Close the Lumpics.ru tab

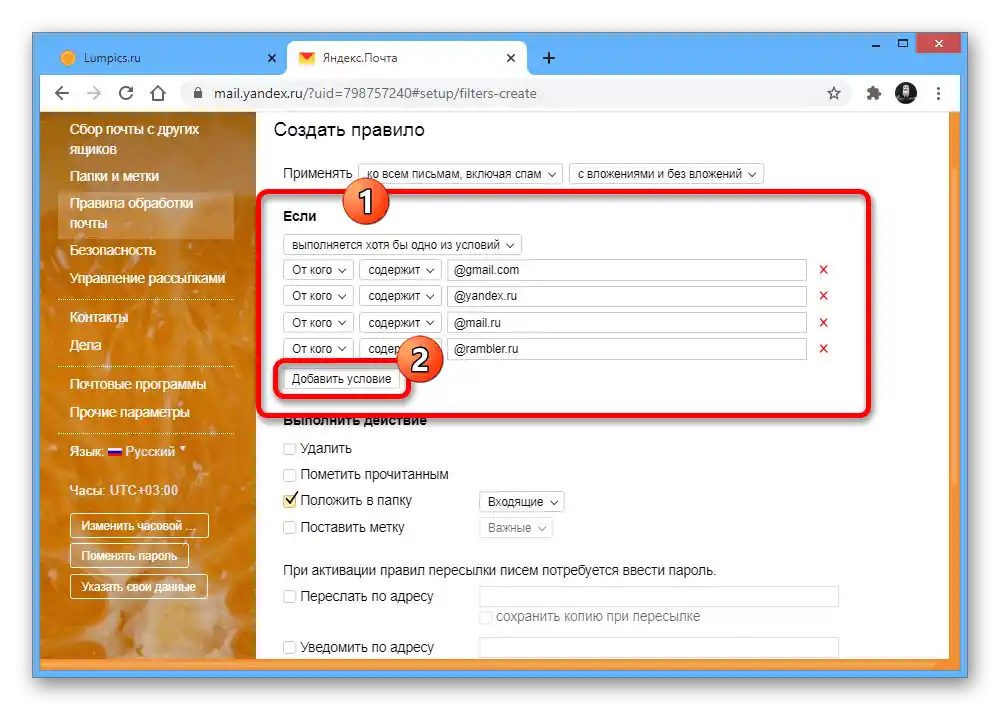272,58
